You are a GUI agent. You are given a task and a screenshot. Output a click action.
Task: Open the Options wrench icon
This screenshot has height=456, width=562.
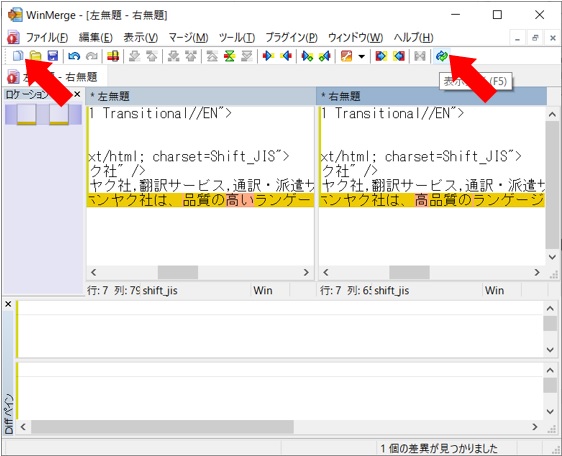[346, 56]
